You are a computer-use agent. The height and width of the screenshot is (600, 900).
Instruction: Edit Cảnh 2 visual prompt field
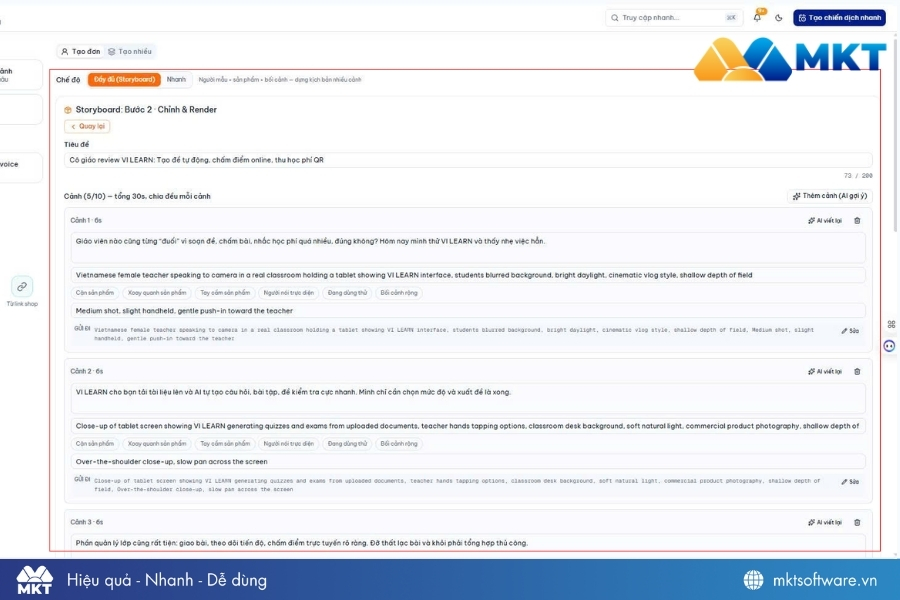[468, 426]
